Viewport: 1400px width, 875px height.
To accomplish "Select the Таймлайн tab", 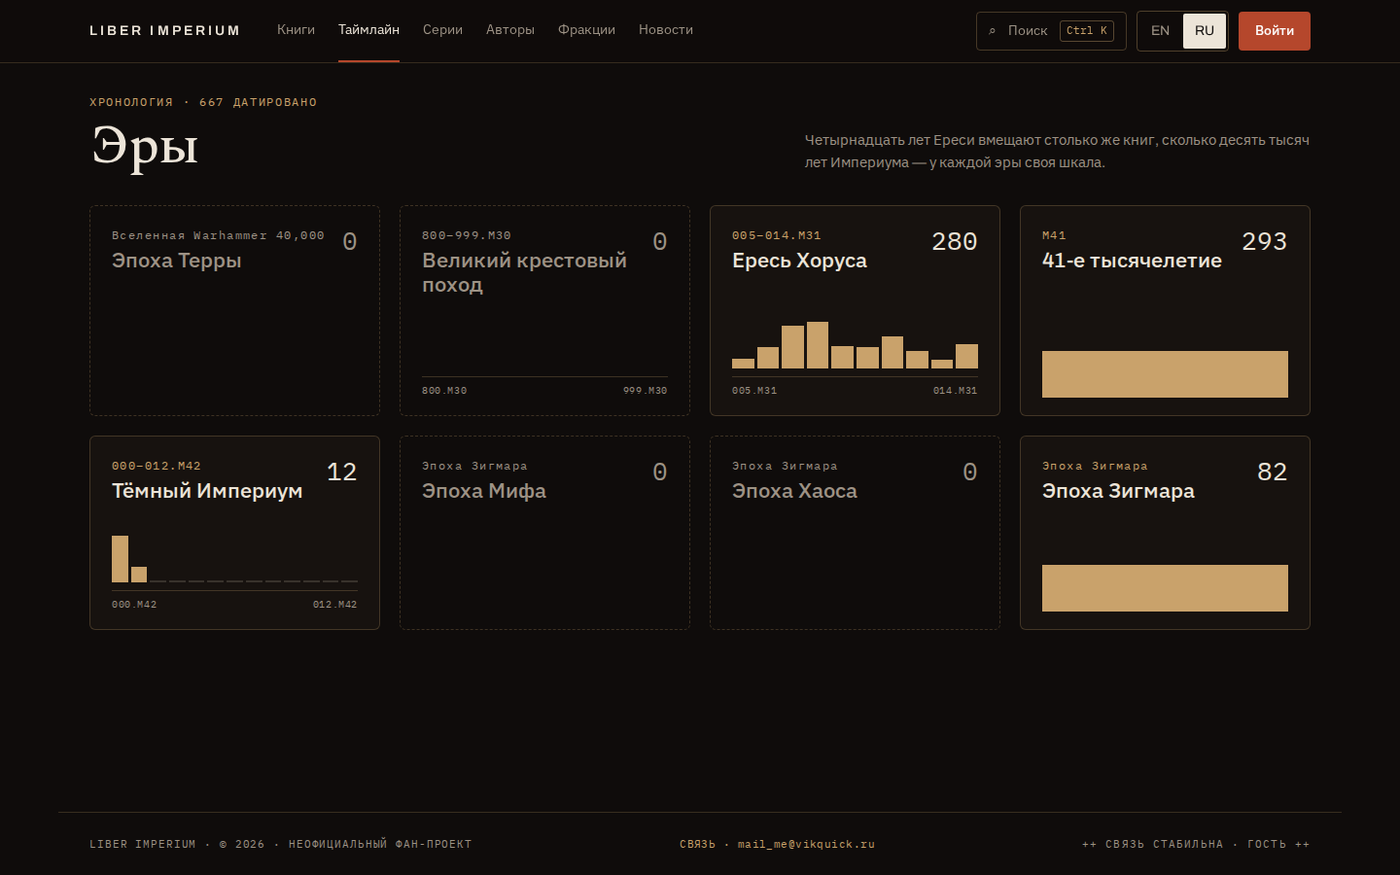I will click(369, 30).
